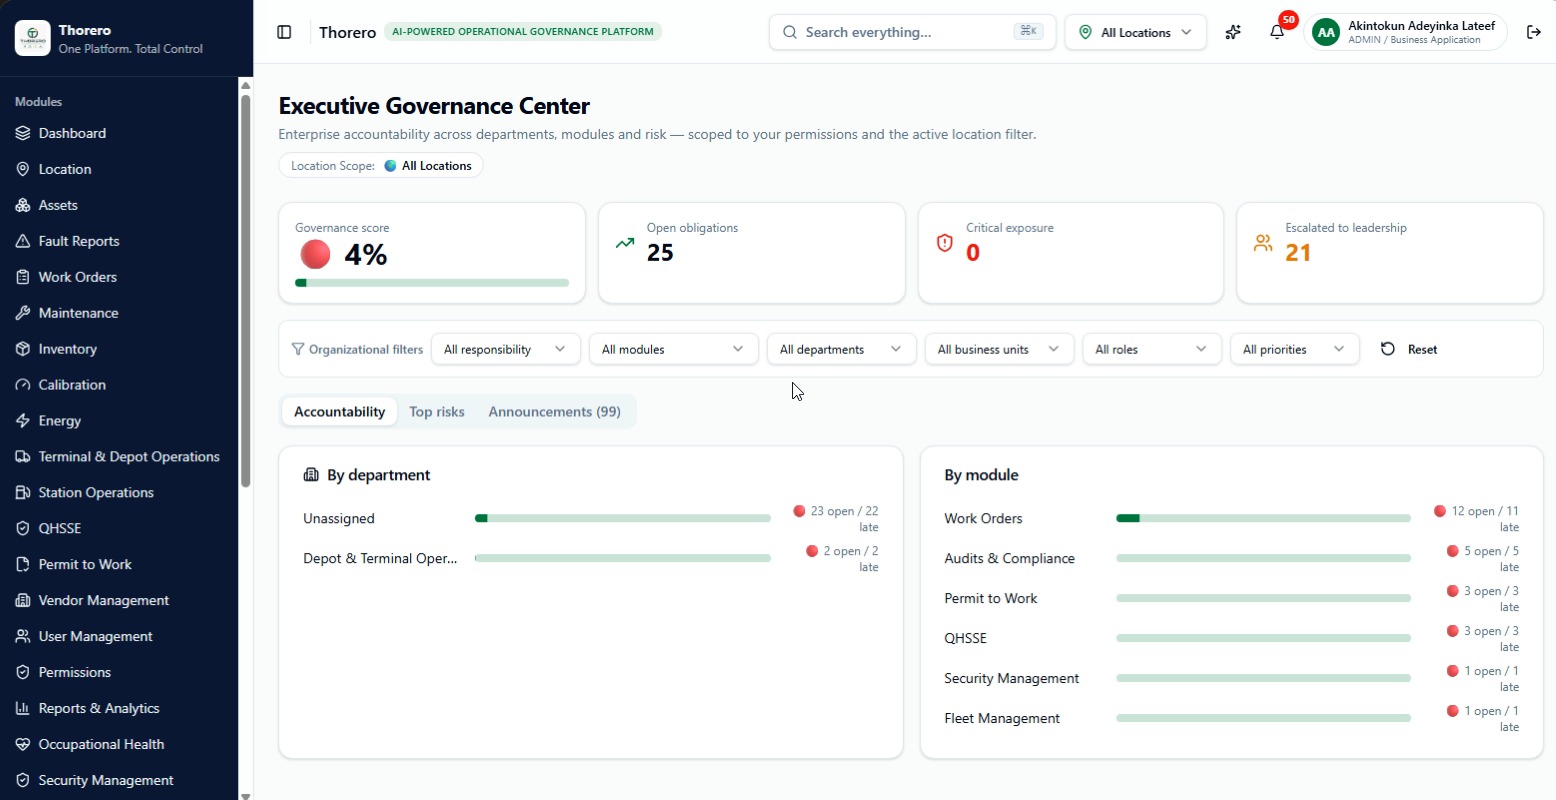Click the logout icon

[x=1534, y=32]
